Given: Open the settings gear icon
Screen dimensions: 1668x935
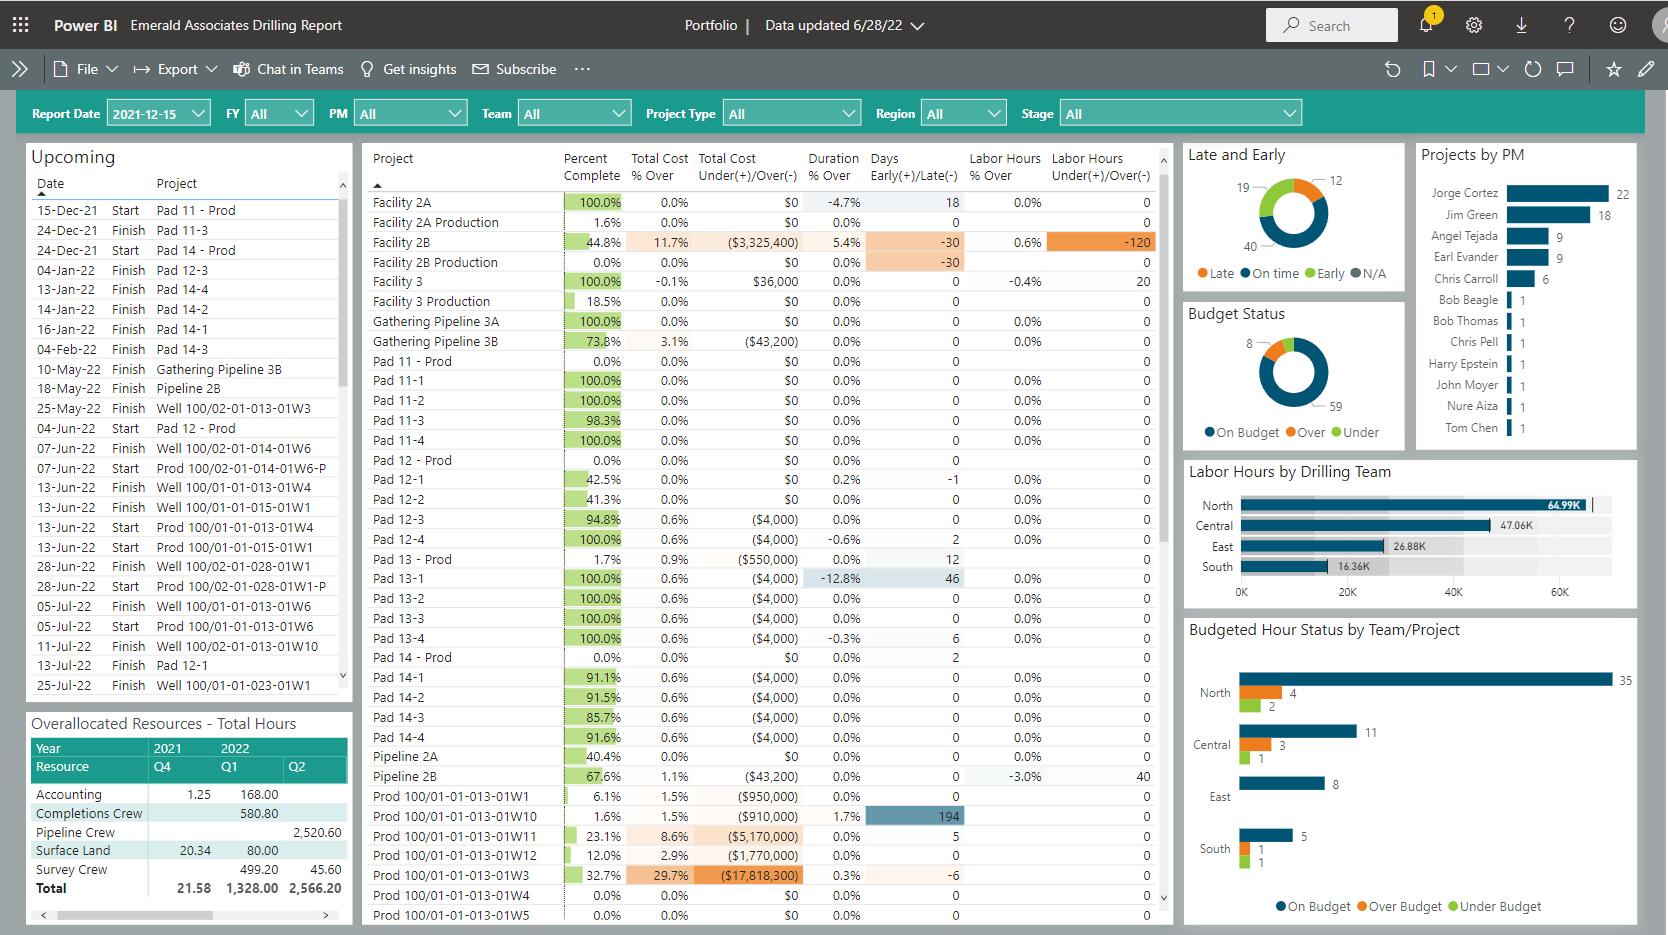Looking at the screenshot, I should tap(1474, 25).
